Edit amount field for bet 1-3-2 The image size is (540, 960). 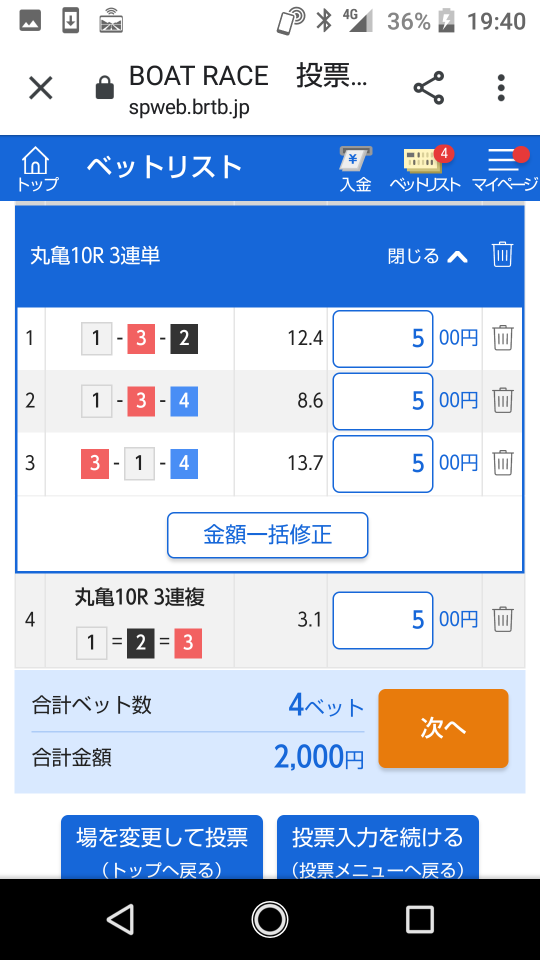pyautogui.click(x=383, y=339)
